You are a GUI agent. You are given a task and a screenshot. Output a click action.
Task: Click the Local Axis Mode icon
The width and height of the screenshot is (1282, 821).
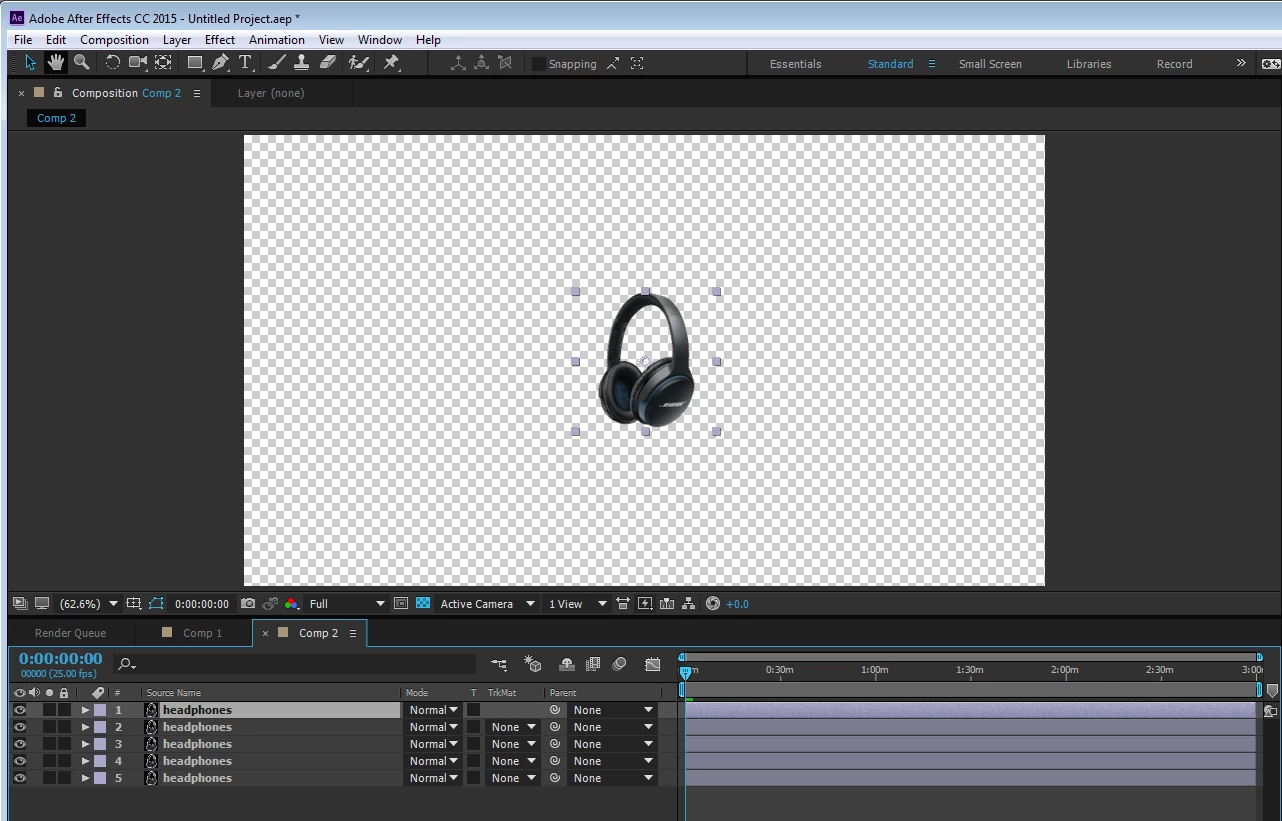pyautogui.click(x=458, y=63)
